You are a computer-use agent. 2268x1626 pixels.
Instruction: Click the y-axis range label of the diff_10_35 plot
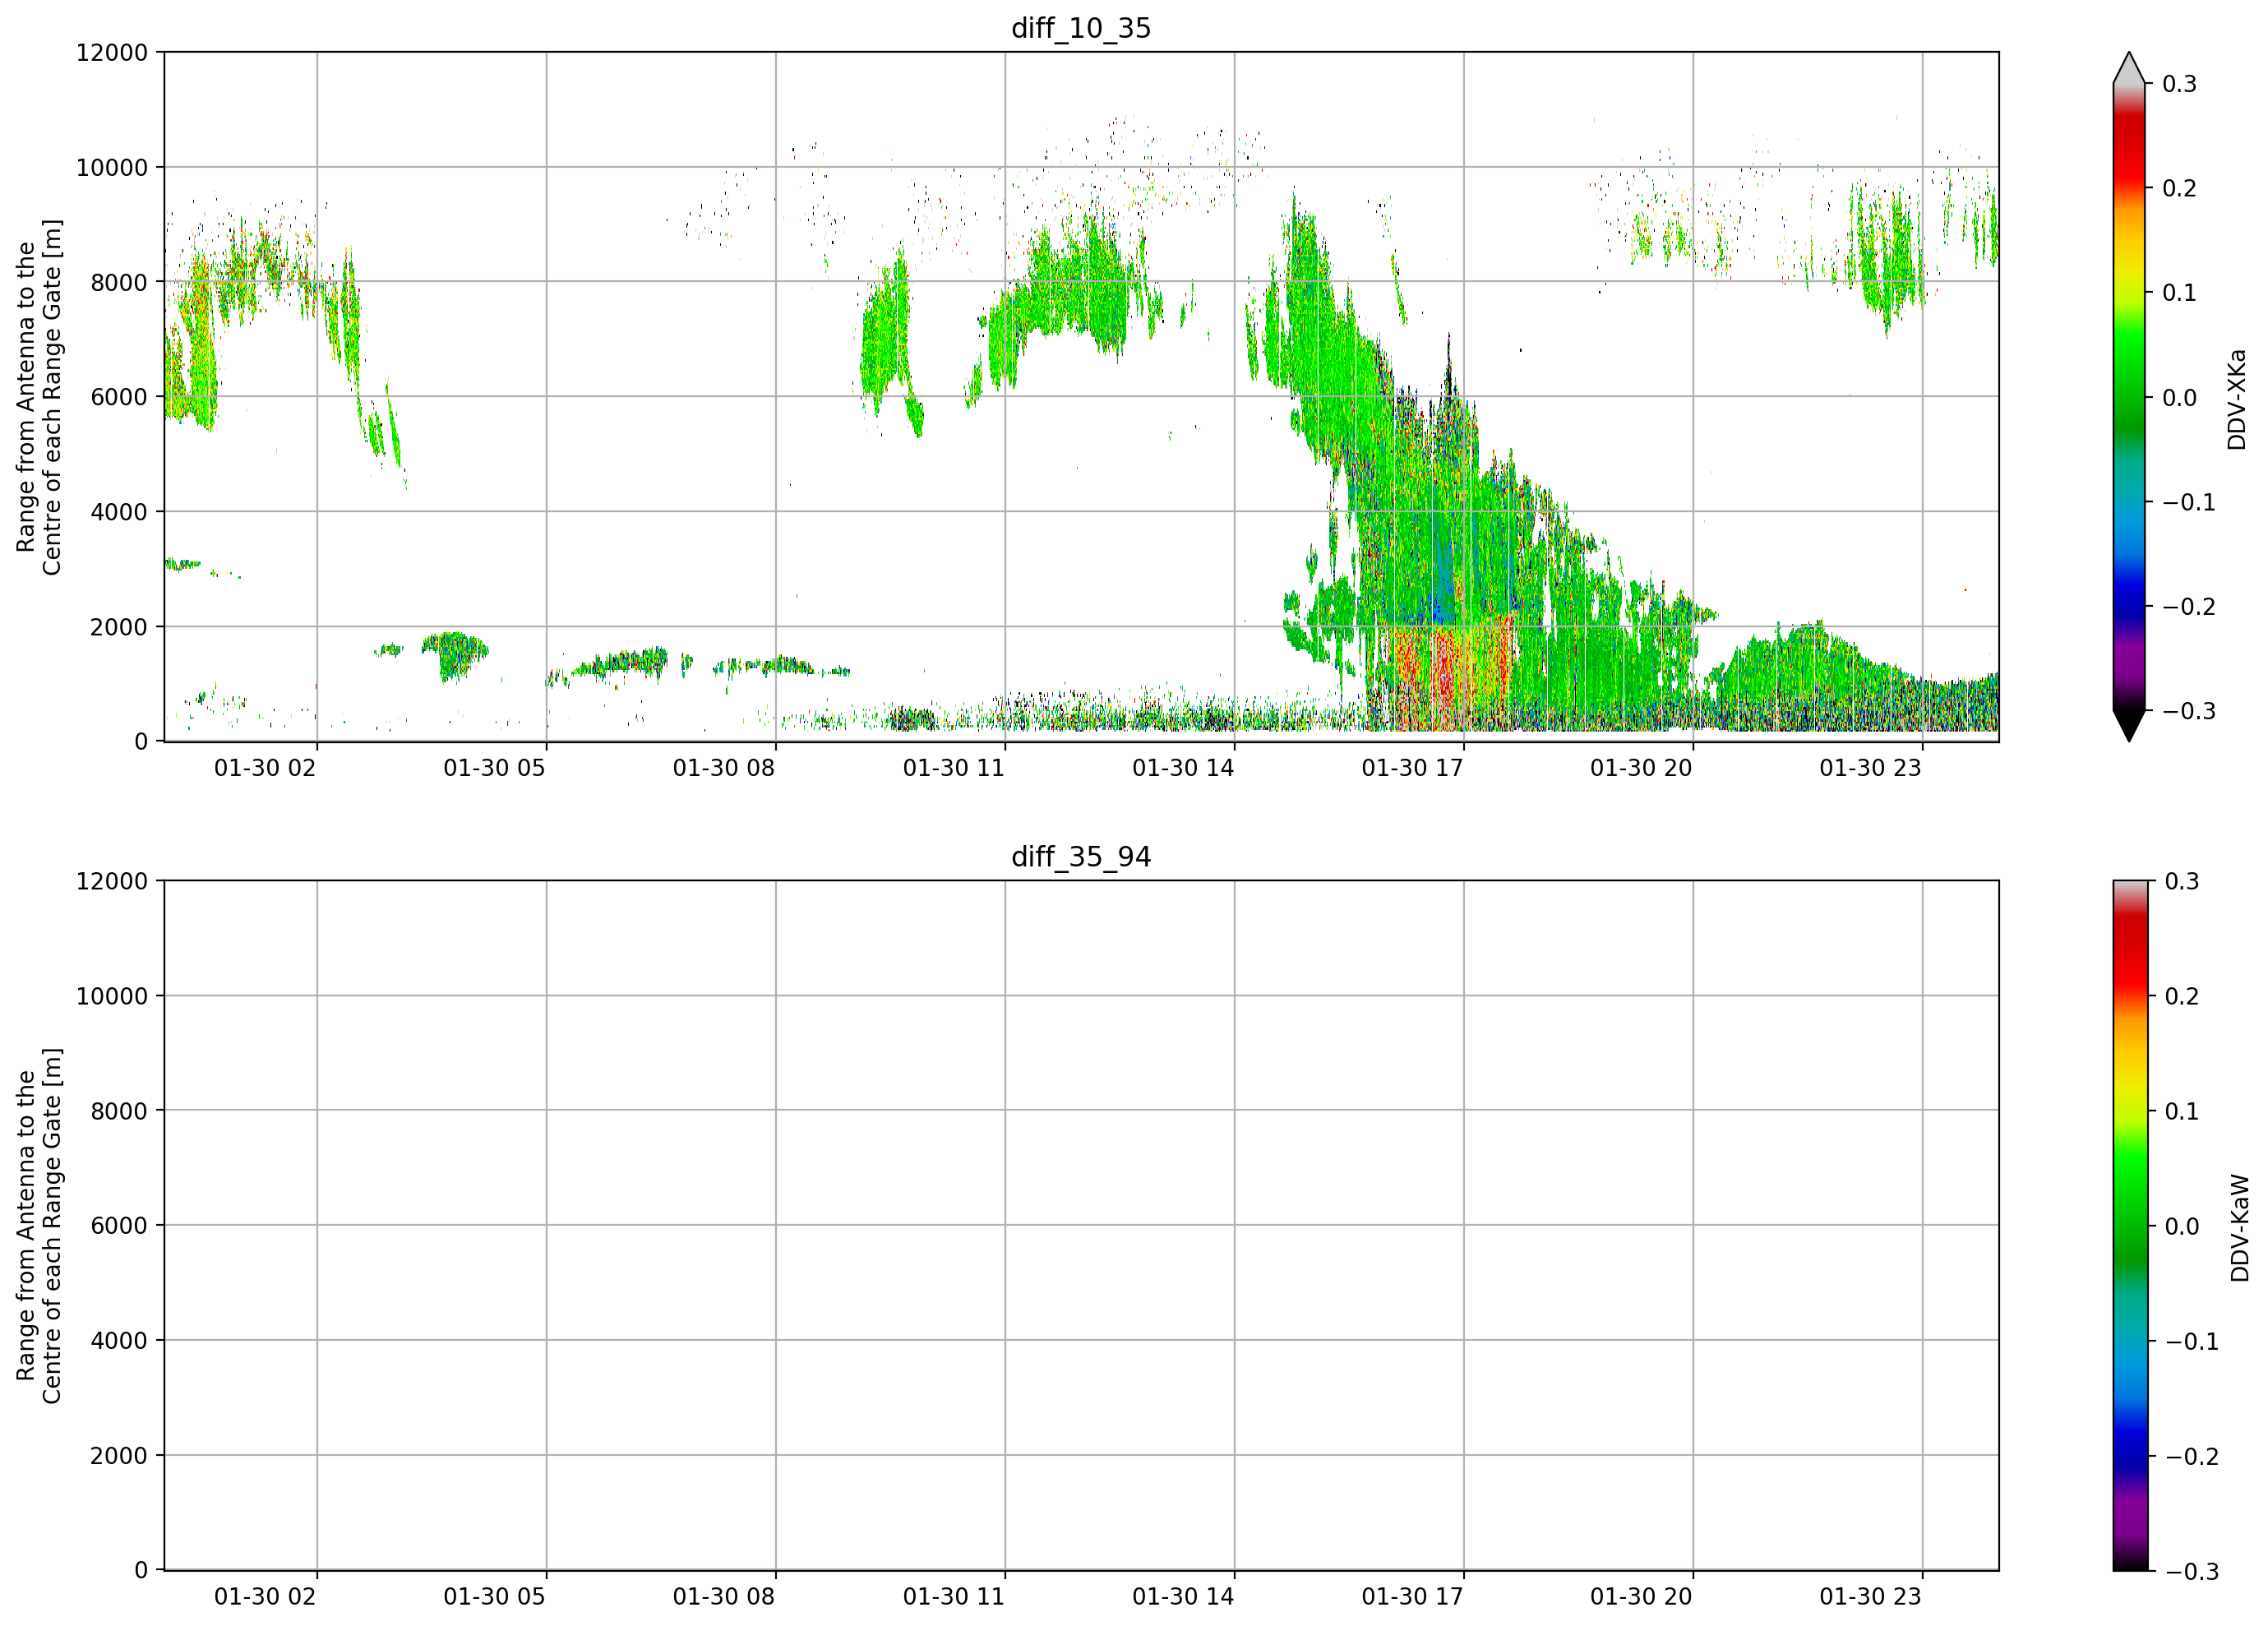(39, 397)
